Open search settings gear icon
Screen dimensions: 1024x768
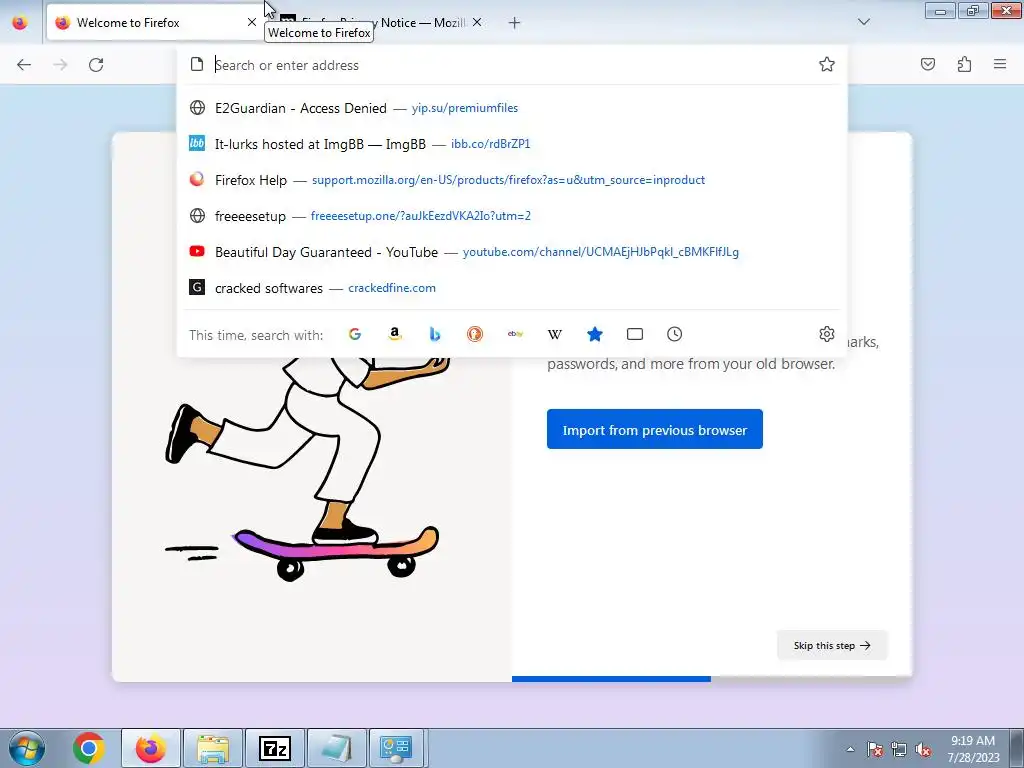click(x=827, y=334)
